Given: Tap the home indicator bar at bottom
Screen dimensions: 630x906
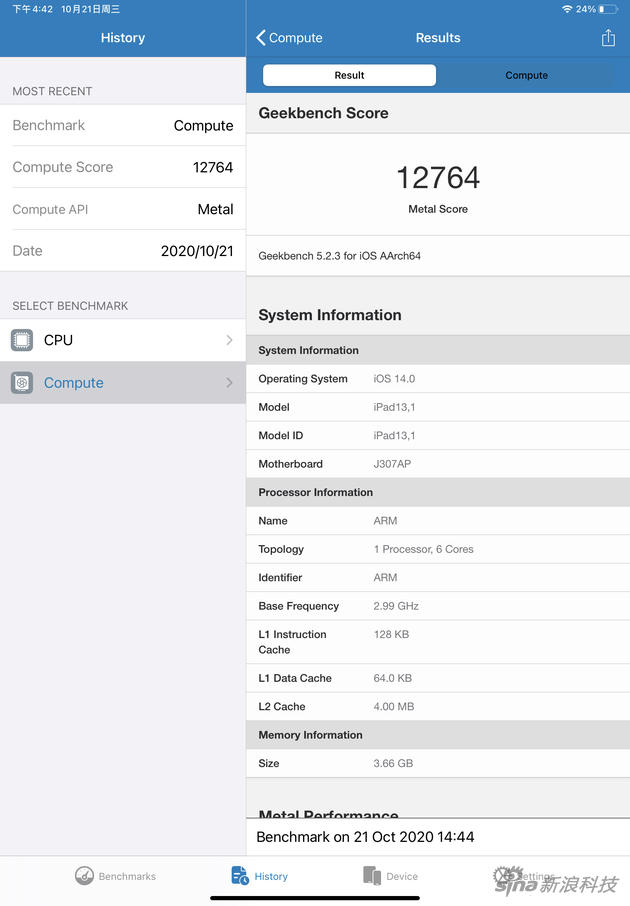Looking at the screenshot, I should (315, 898).
